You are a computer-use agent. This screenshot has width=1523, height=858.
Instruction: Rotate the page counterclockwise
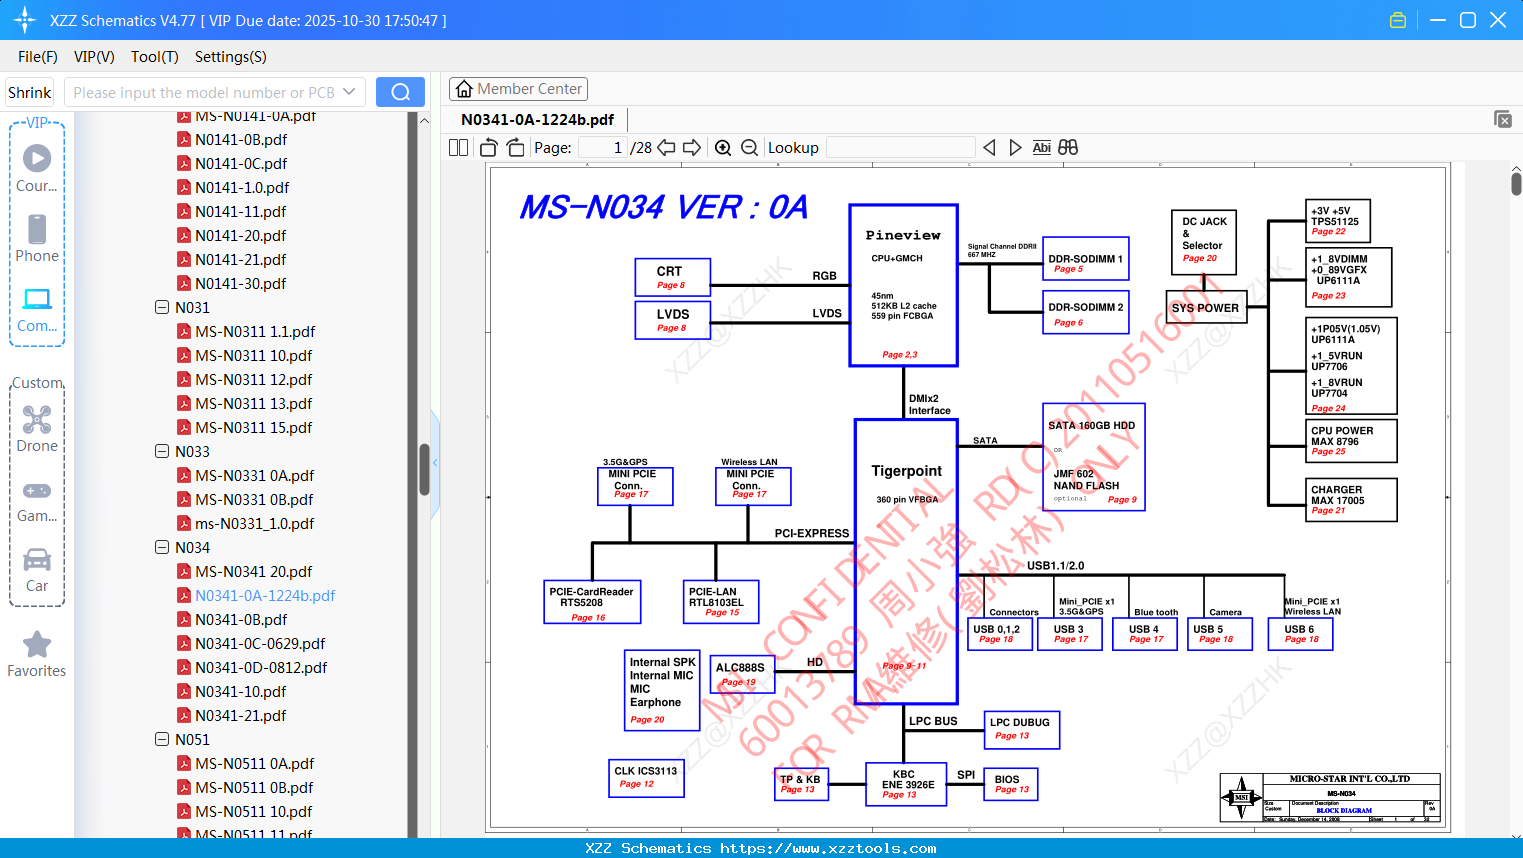pyautogui.click(x=489, y=148)
